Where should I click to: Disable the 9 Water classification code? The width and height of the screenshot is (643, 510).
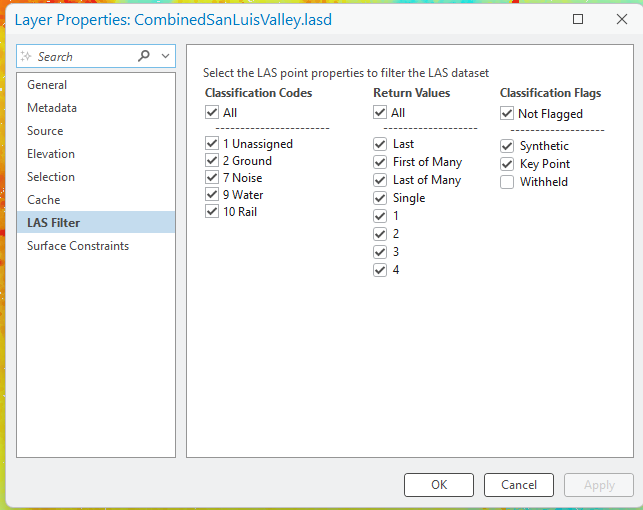point(212,195)
